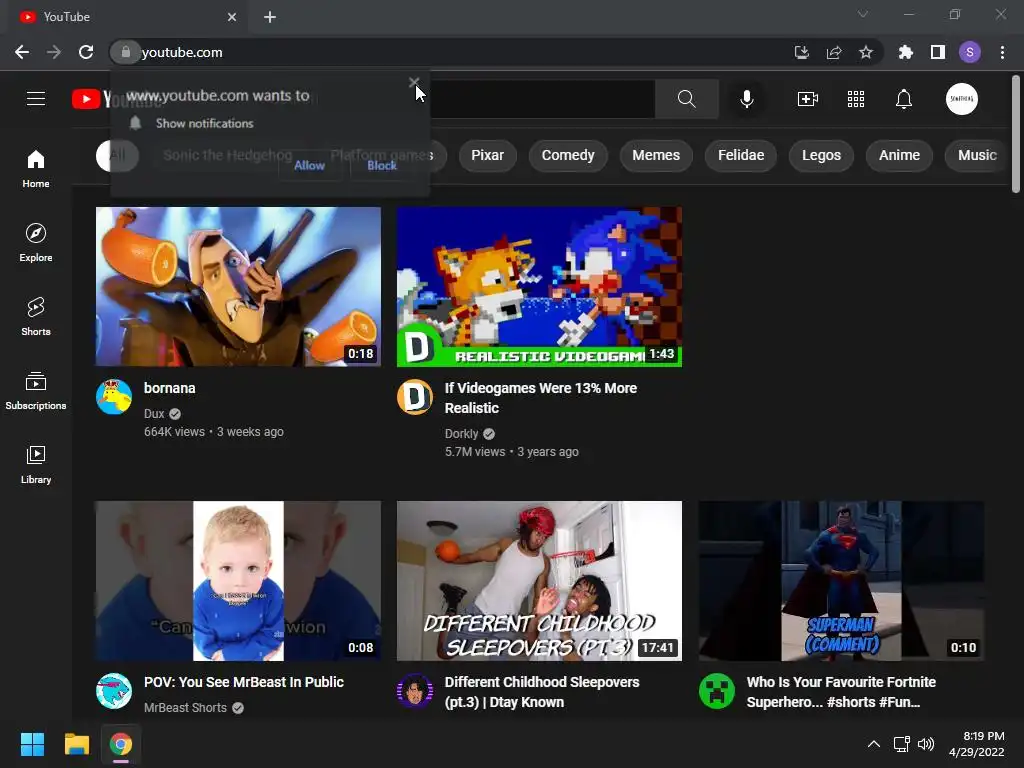Click the install app icon in address bar
Image resolution: width=1024 pixels, height=768 pixels.
pos(801,52)
